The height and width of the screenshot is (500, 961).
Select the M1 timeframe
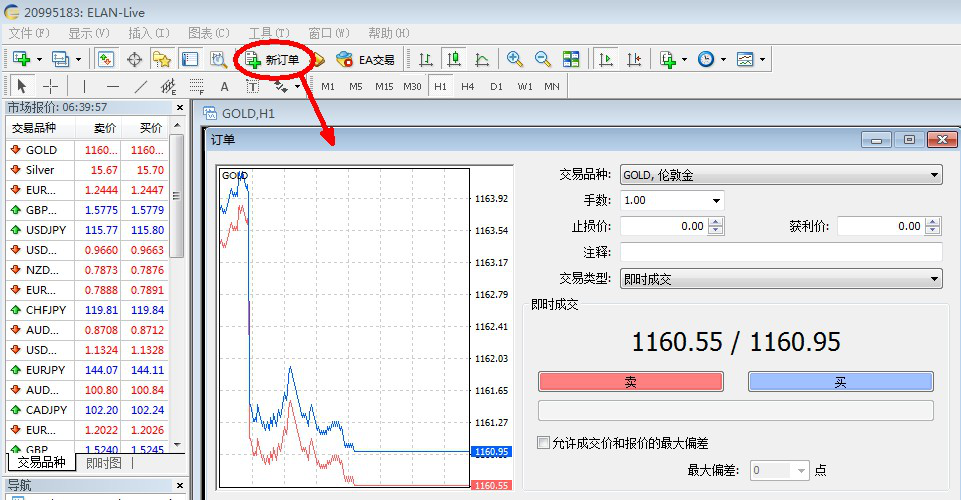click(328, 86)
